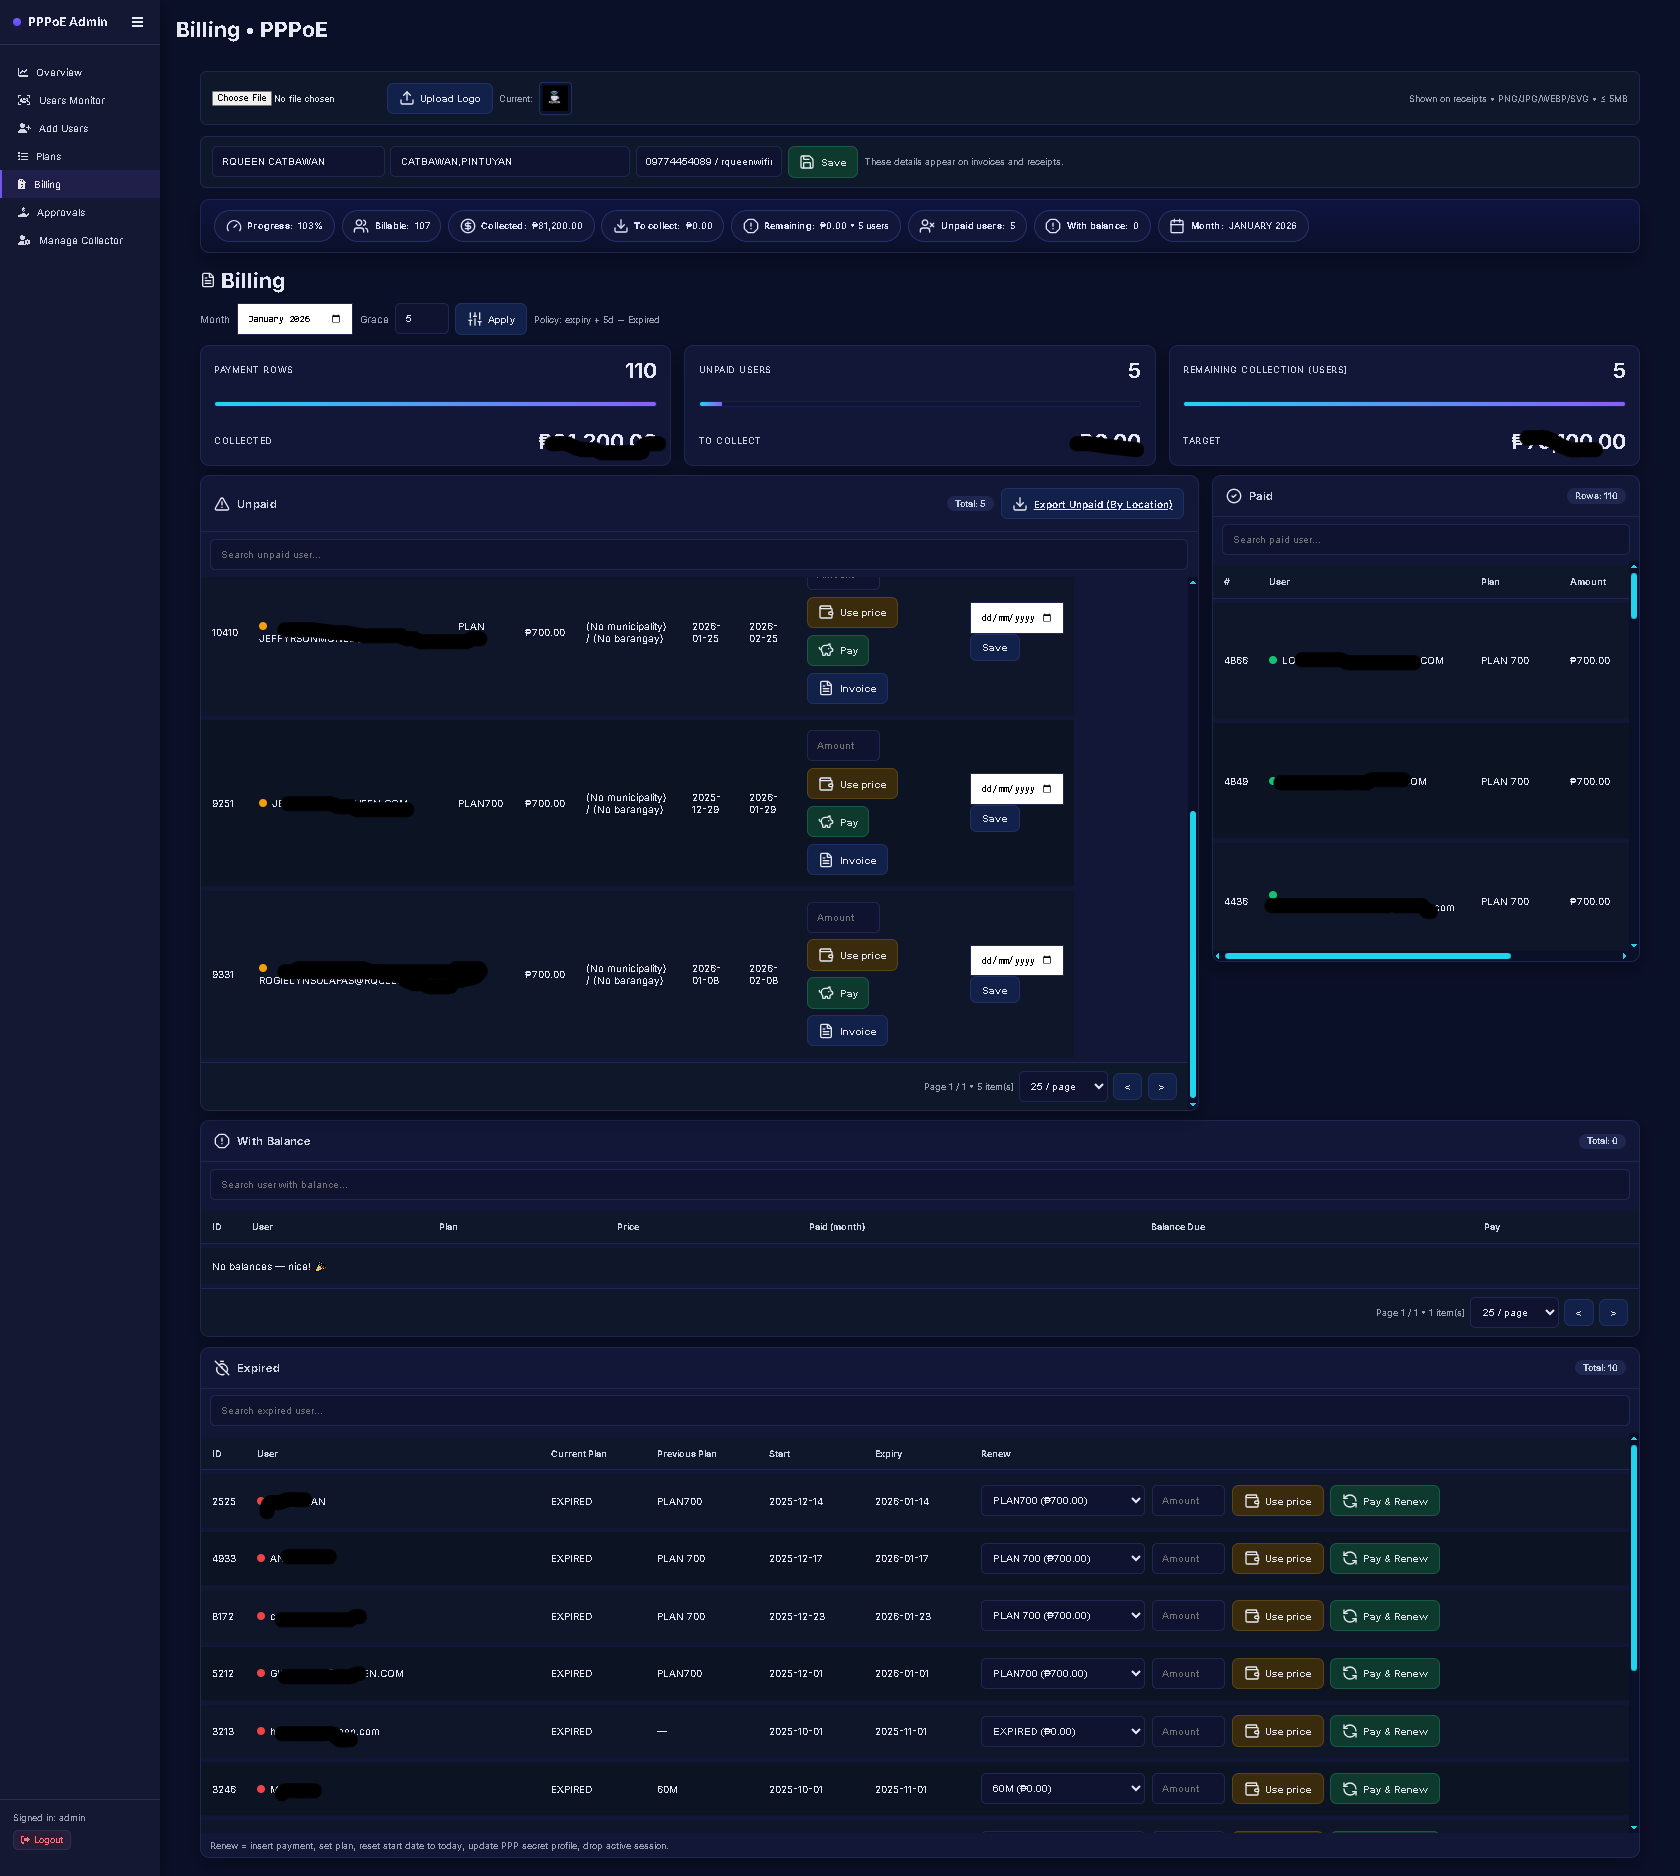Apply the month and grace filter
The height and width of the screenshot is (1876, 1680).
click(x=491, y=320)
